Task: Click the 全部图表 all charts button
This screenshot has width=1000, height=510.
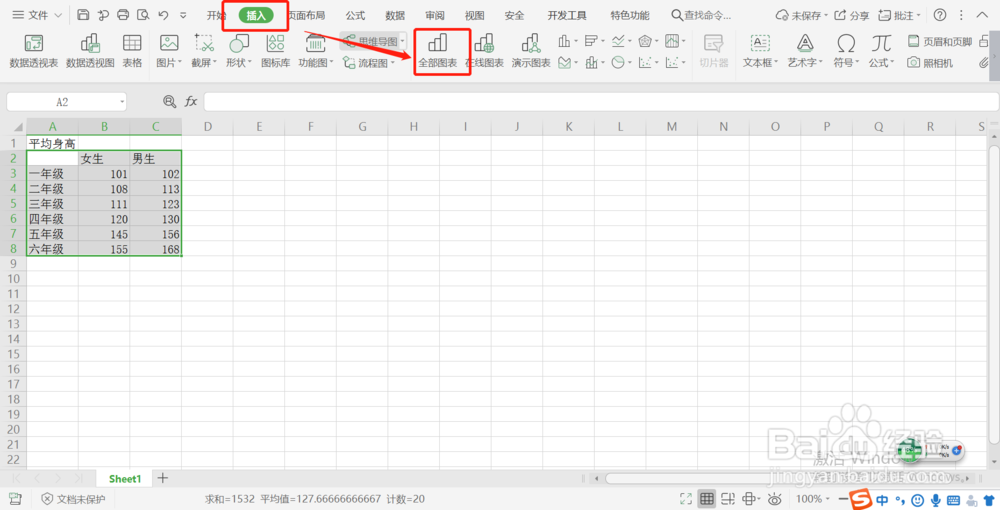Action: tap(438, 51)
